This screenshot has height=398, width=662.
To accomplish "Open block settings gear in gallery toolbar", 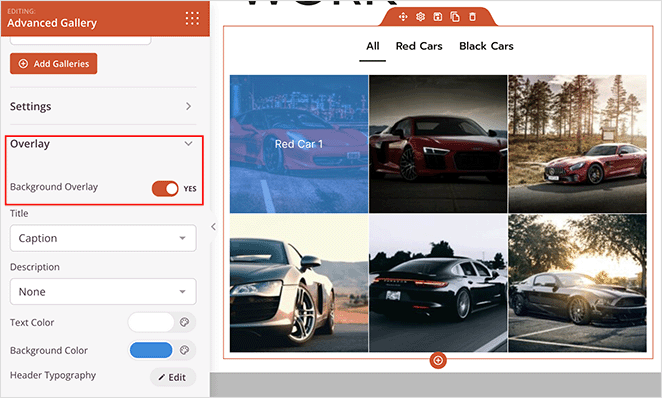I will pos(420,16).
